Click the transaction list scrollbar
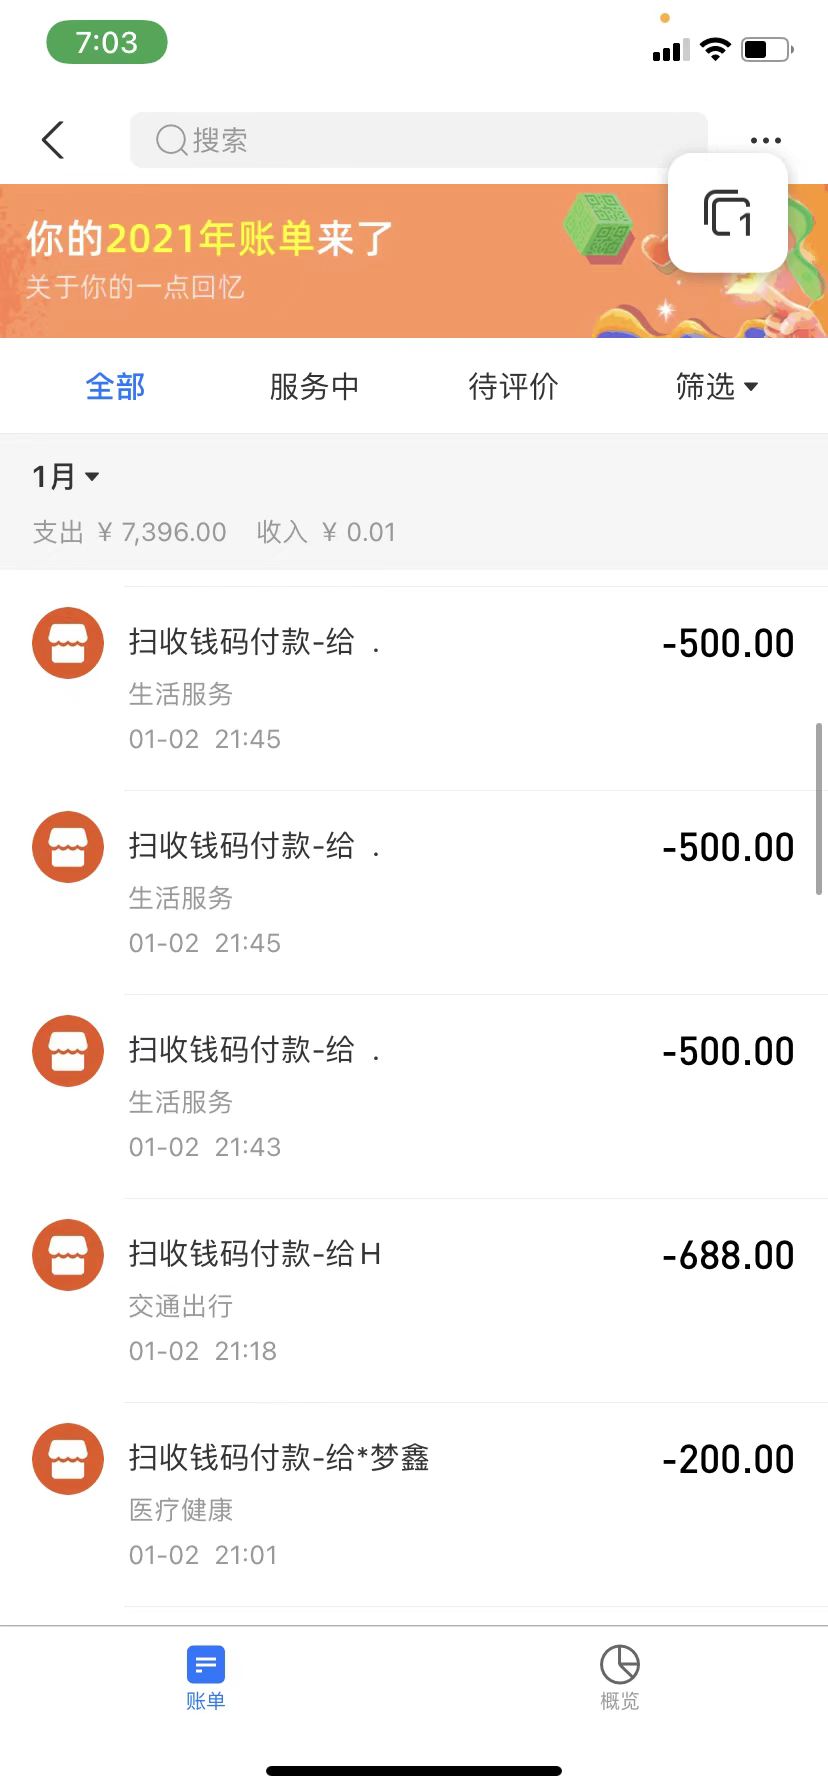This screenshot has height=1792, width=828. point(819,808)
